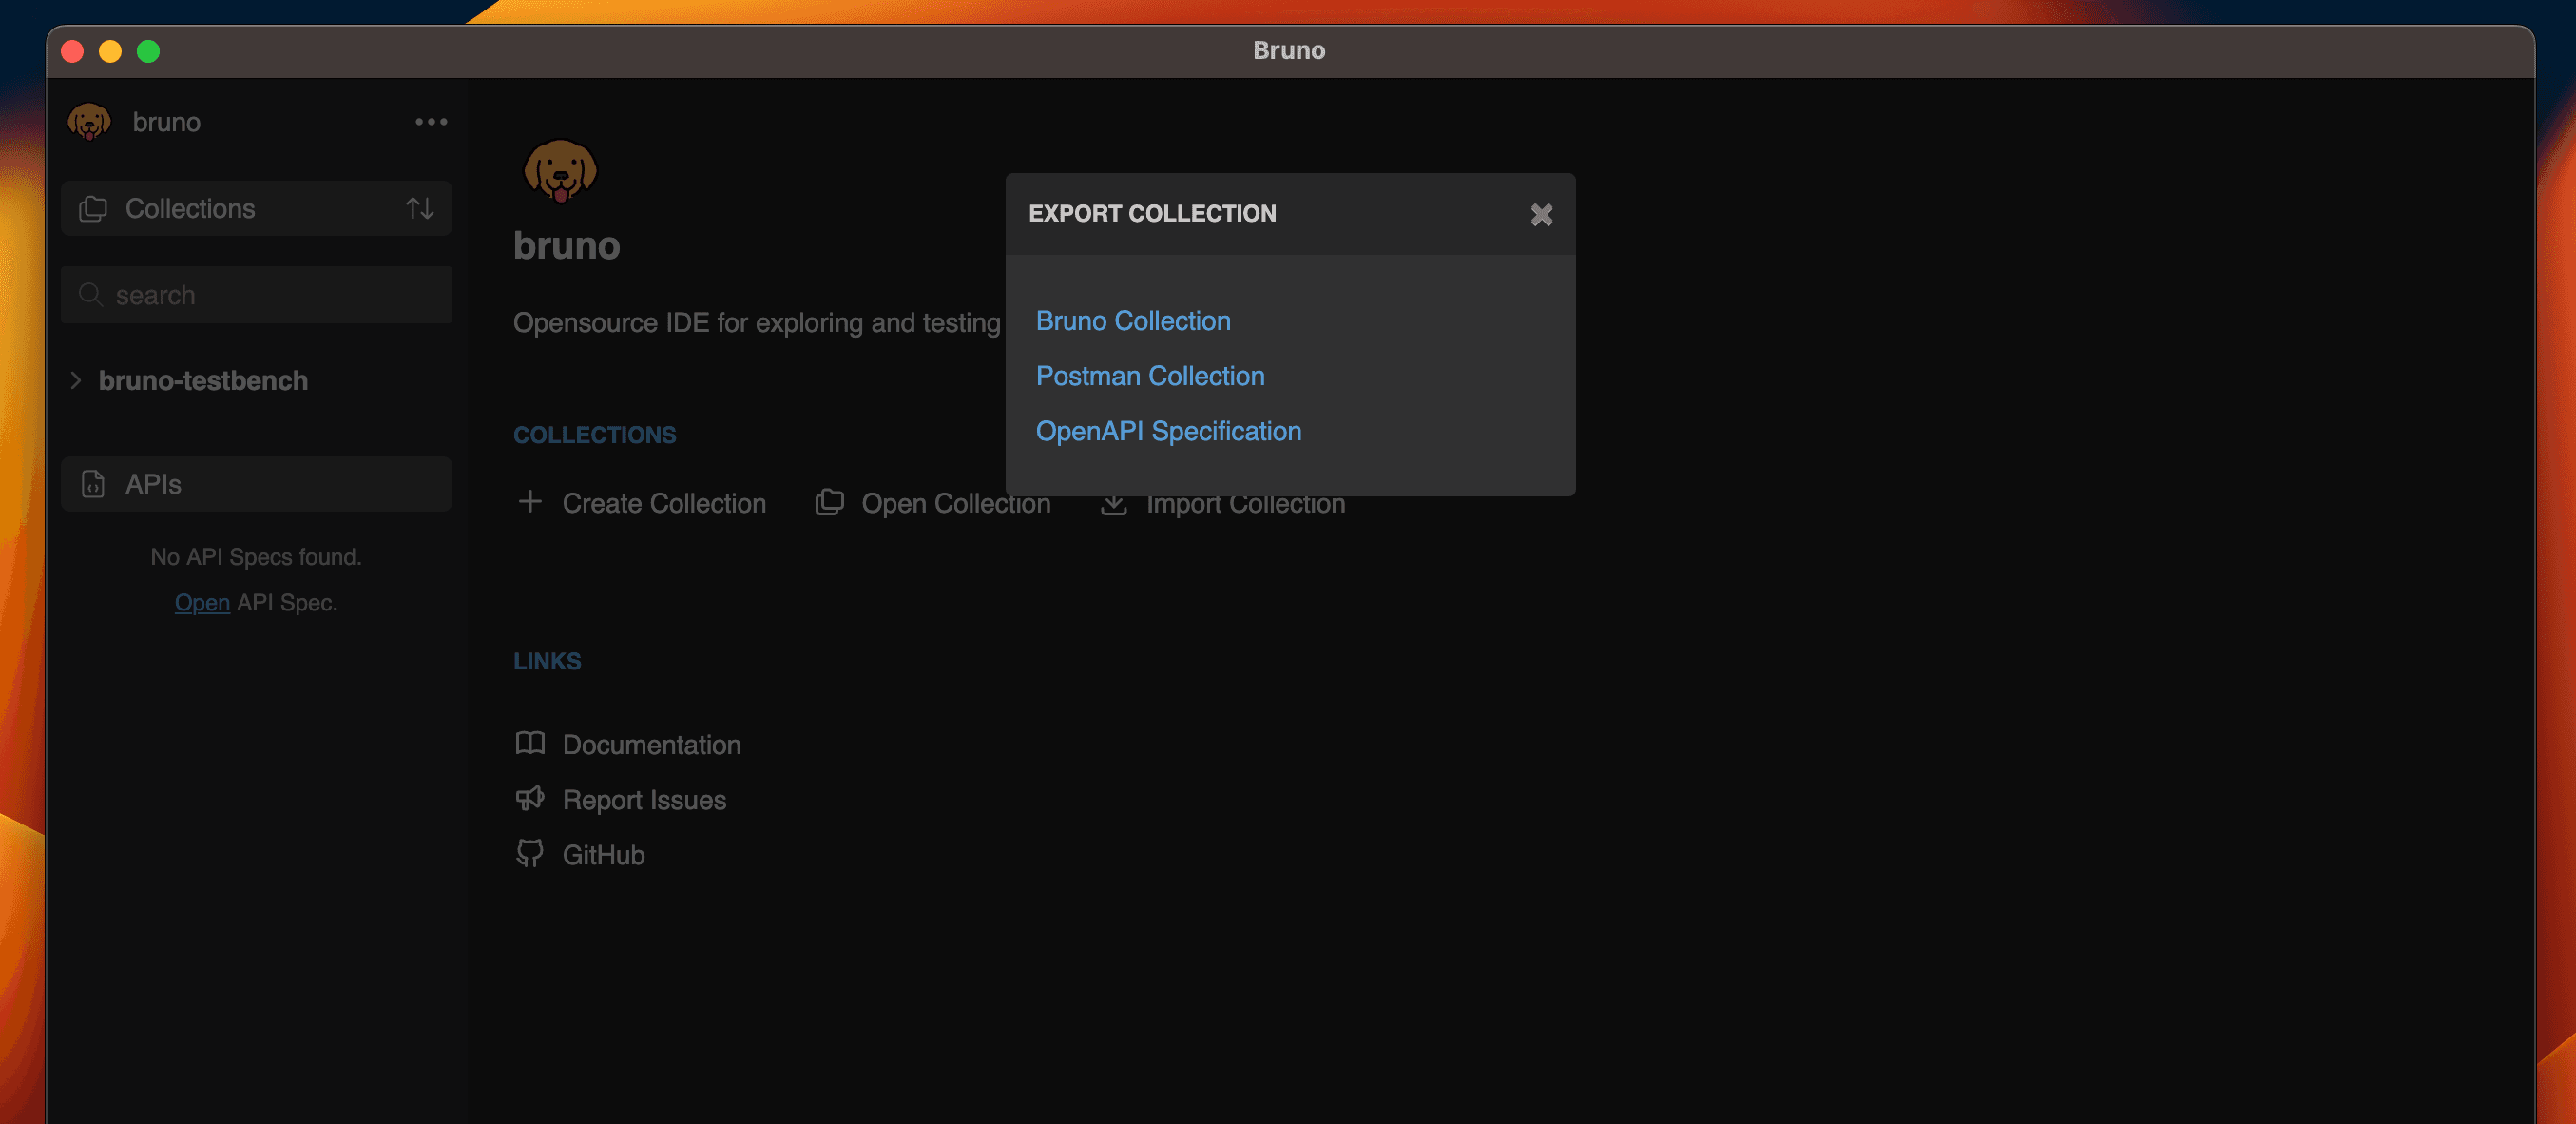The height and width of the screenshot is (1124, 2576).
Task: Click the GitHub octocat icon
Action: pos(530,854)
